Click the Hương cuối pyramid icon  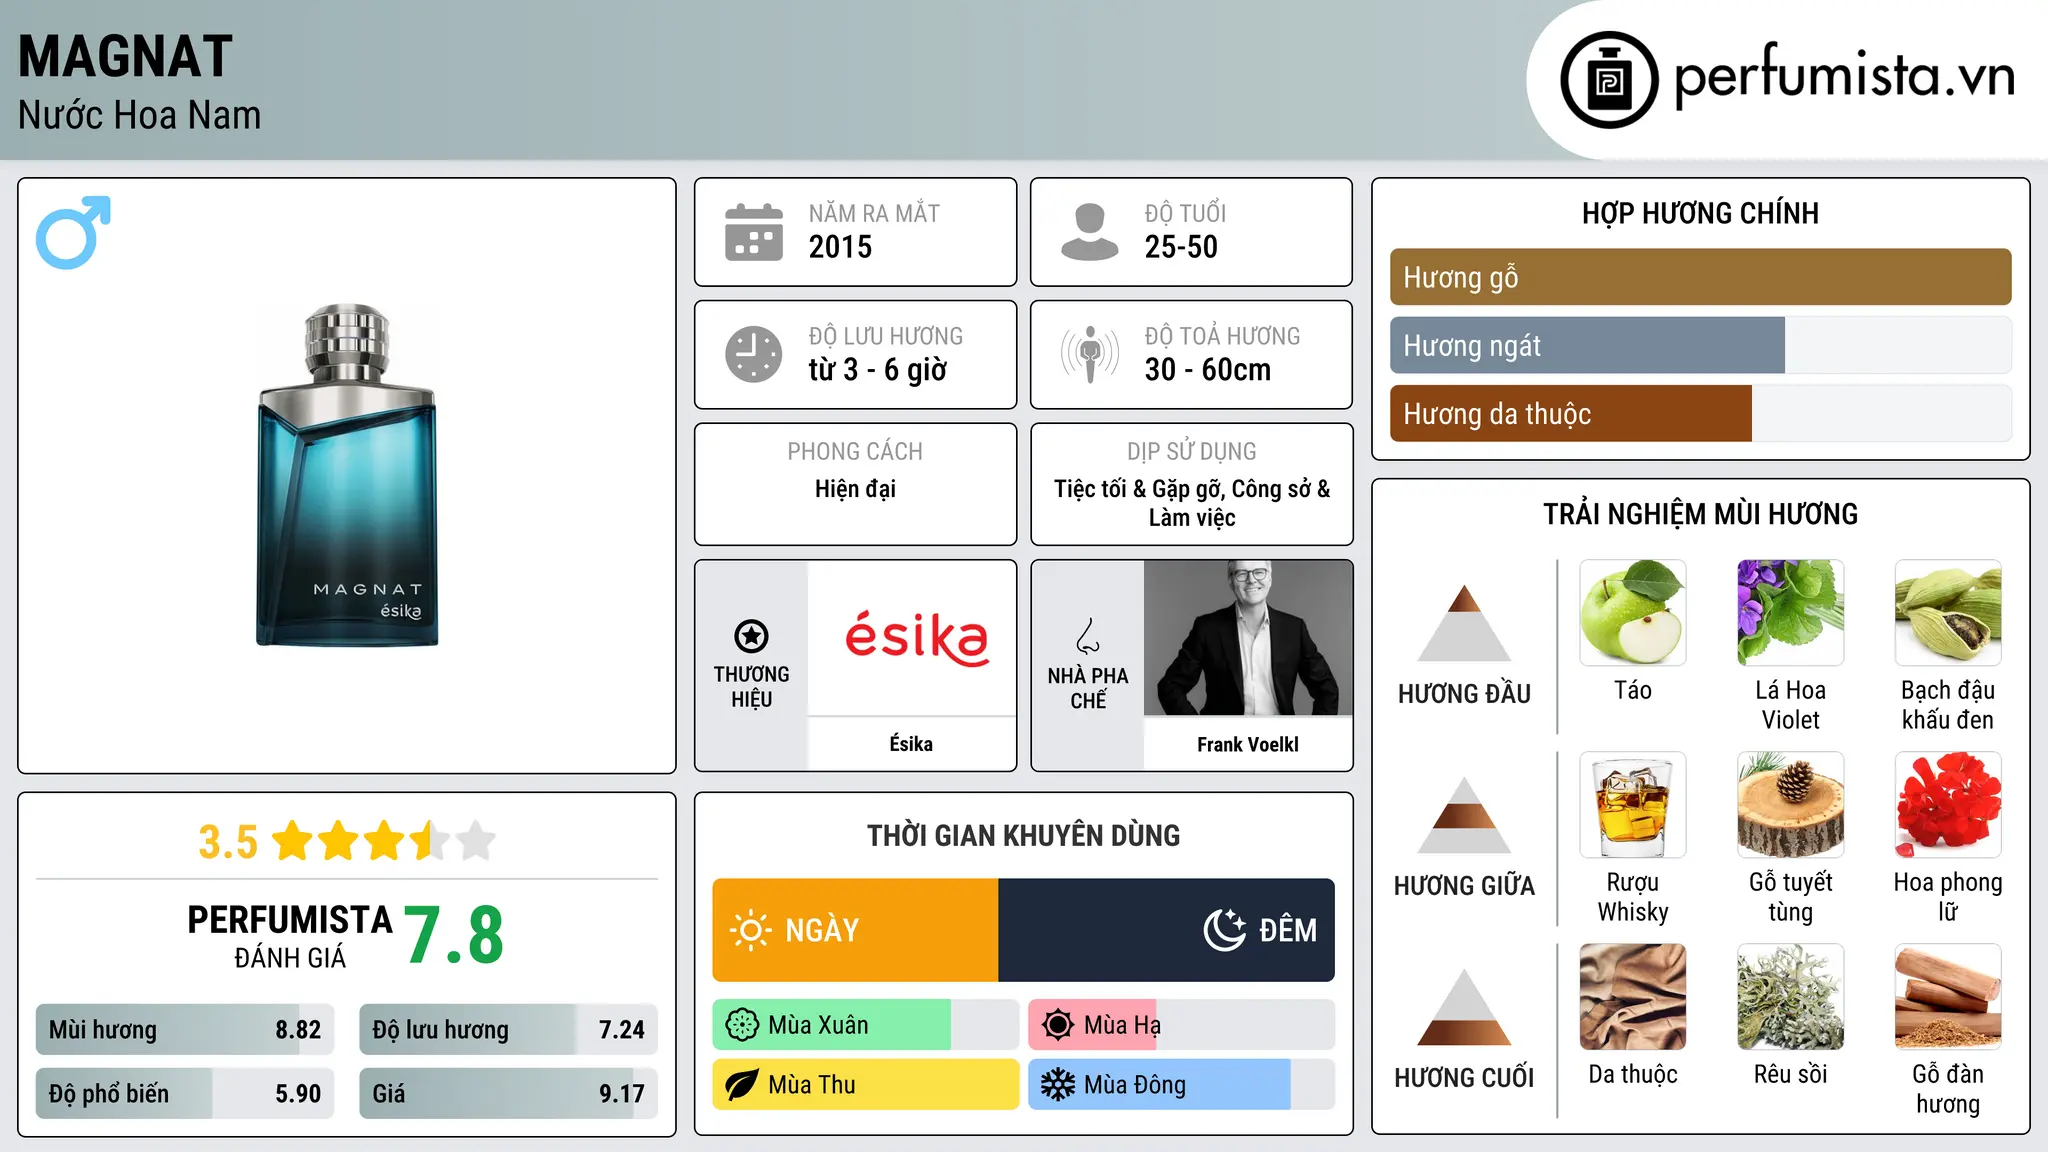pos(1464,1007)
